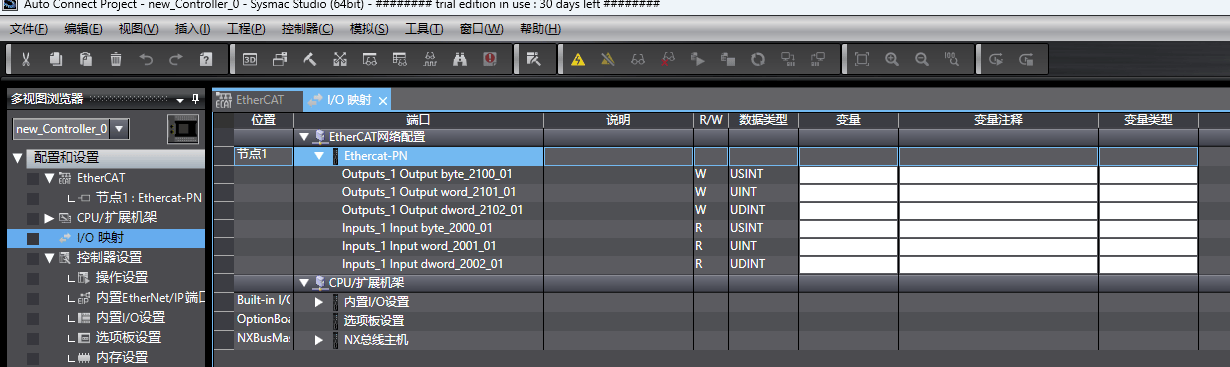Click the Cut scissors icon

(26, 60)
